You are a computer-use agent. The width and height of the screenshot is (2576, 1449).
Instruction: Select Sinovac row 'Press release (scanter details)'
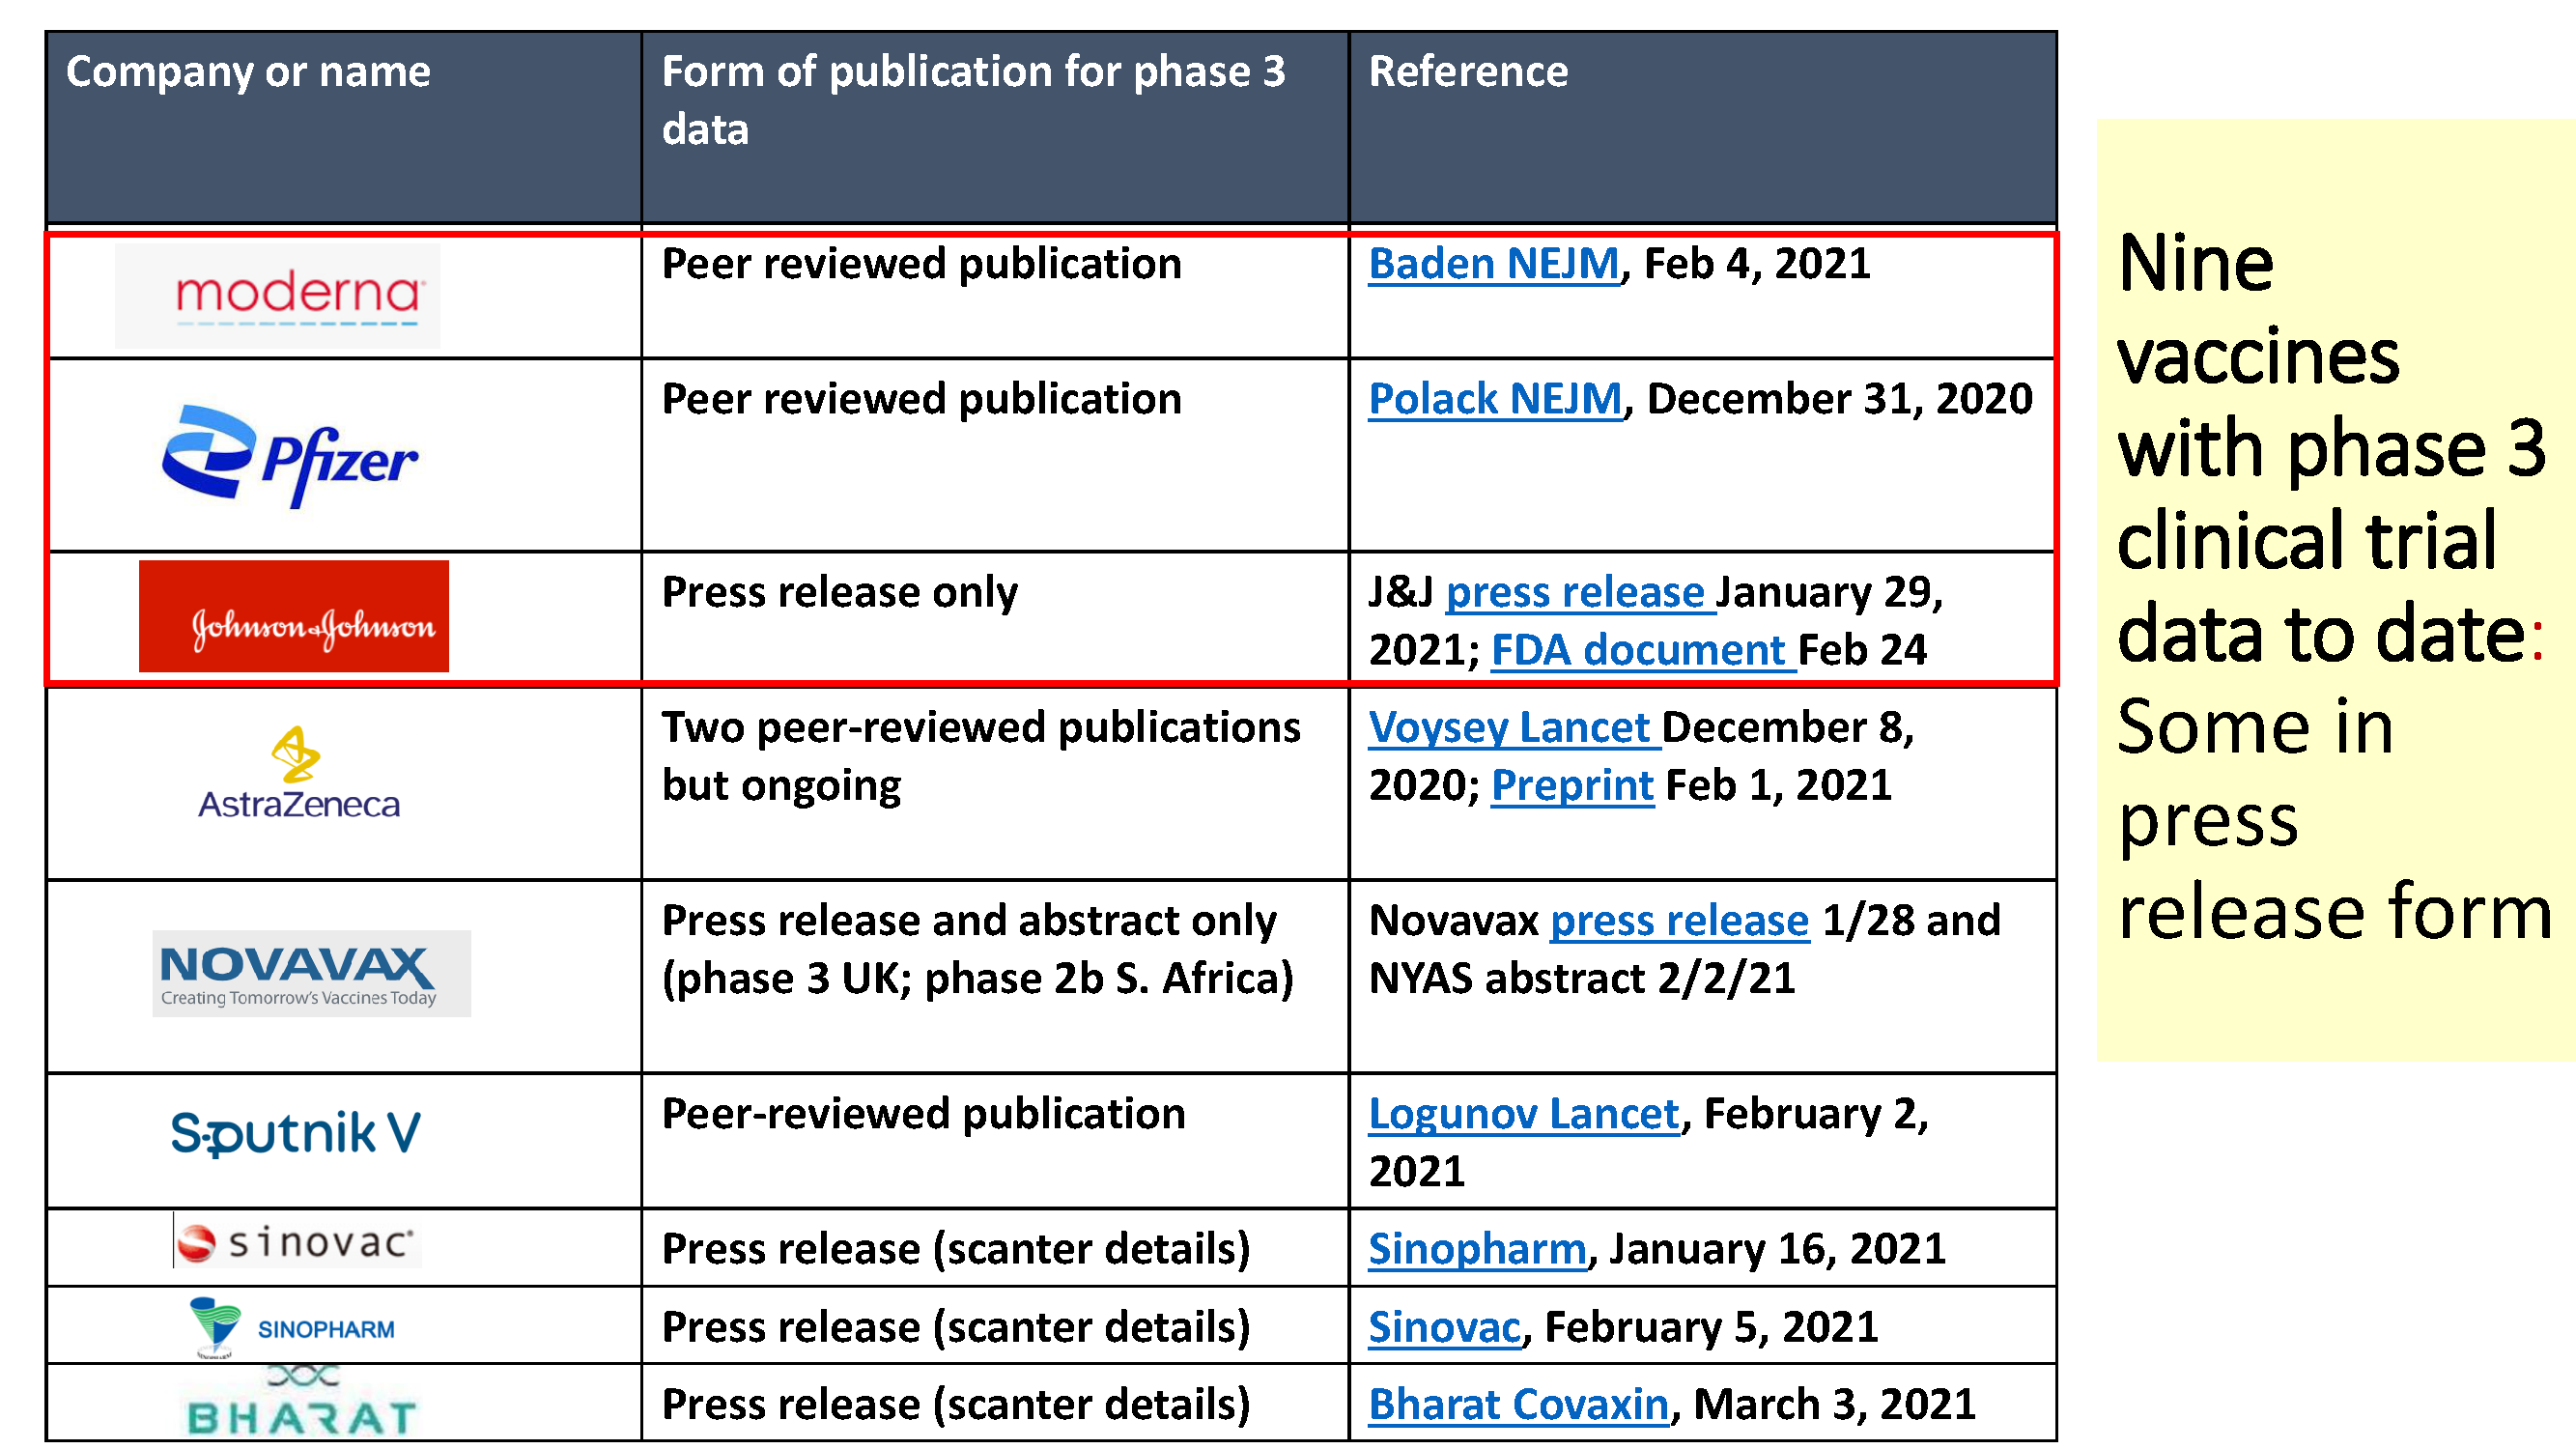tap(995, 1247)
